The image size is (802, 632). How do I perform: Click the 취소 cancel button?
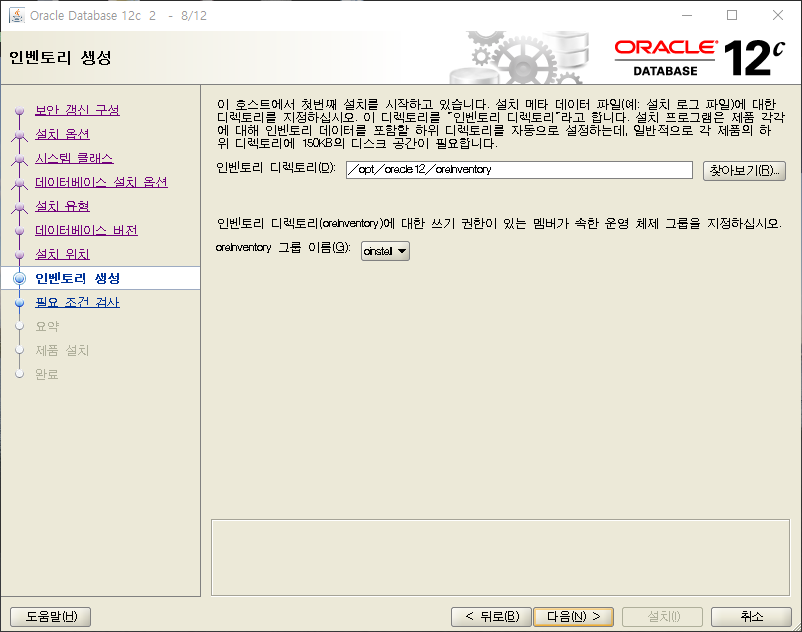[751, 617]
